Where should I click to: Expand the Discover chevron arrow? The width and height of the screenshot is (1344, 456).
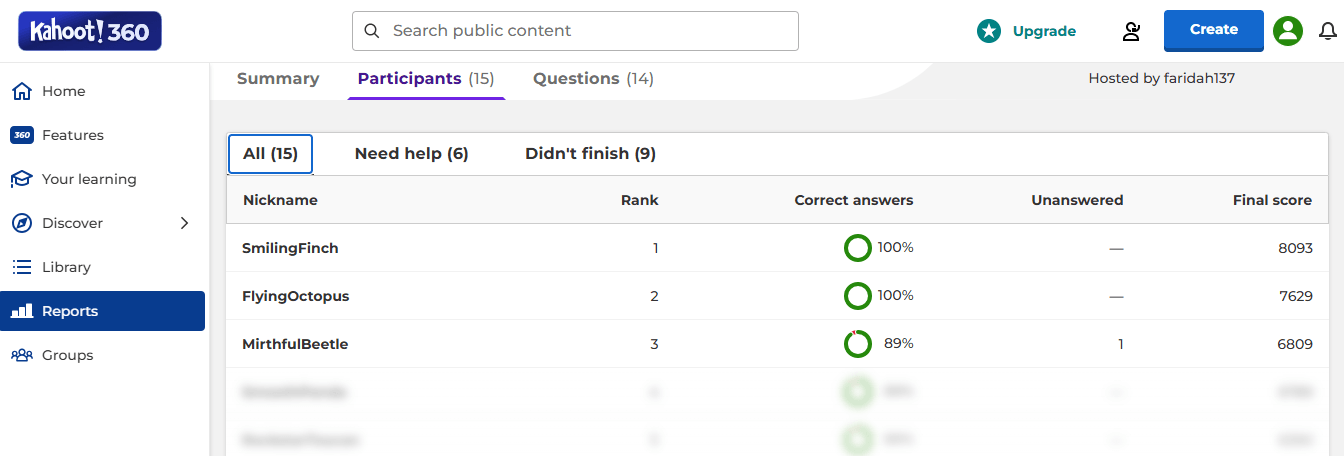[x=184, y=223]
